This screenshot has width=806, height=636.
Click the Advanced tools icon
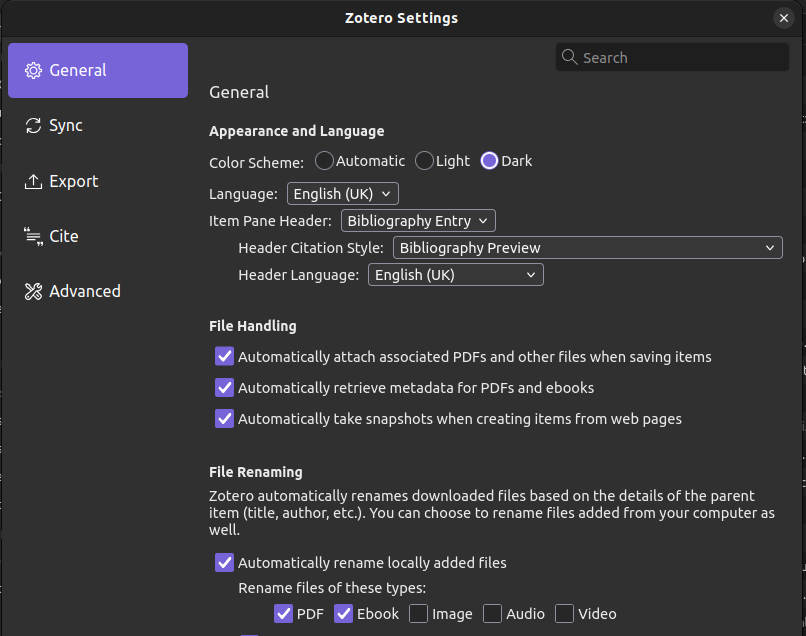[x=34, y=292]
